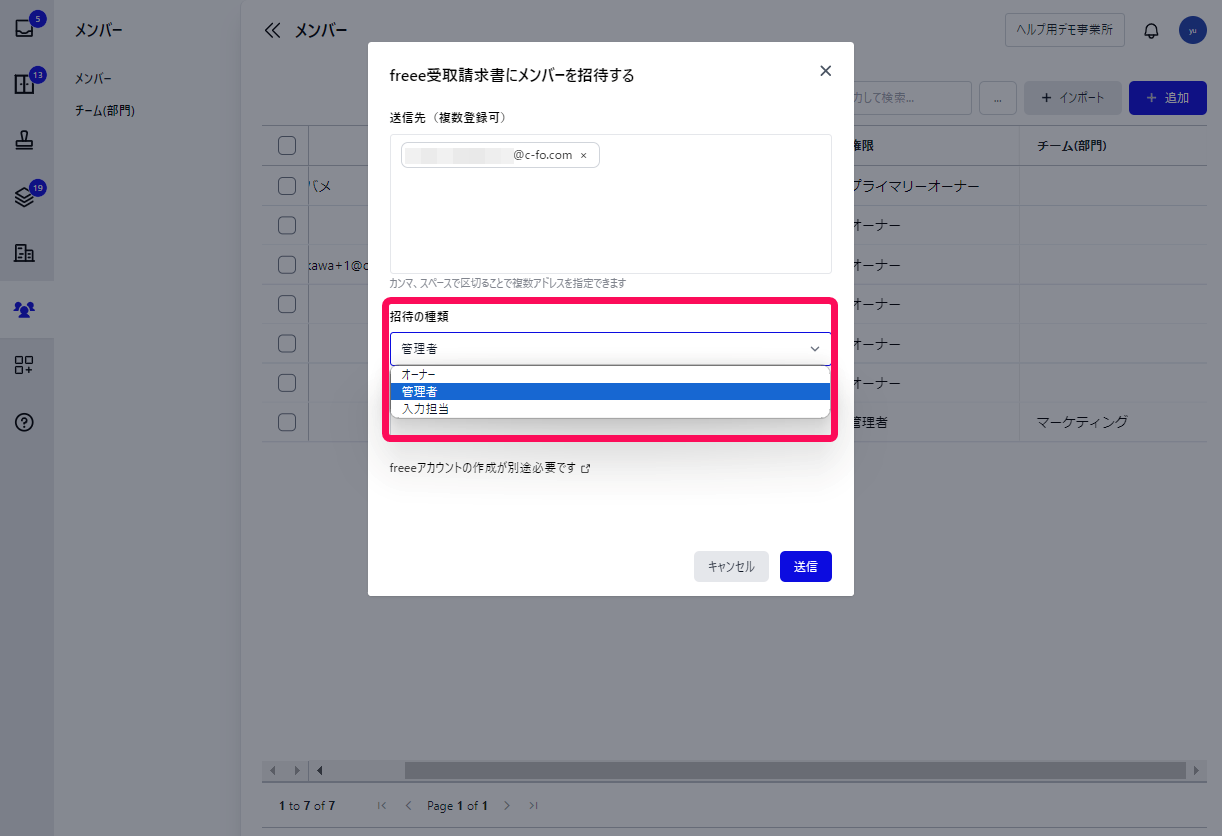The image size is (1222, 836).
Task: Go to last page of pagination
Action: [533, 805]
